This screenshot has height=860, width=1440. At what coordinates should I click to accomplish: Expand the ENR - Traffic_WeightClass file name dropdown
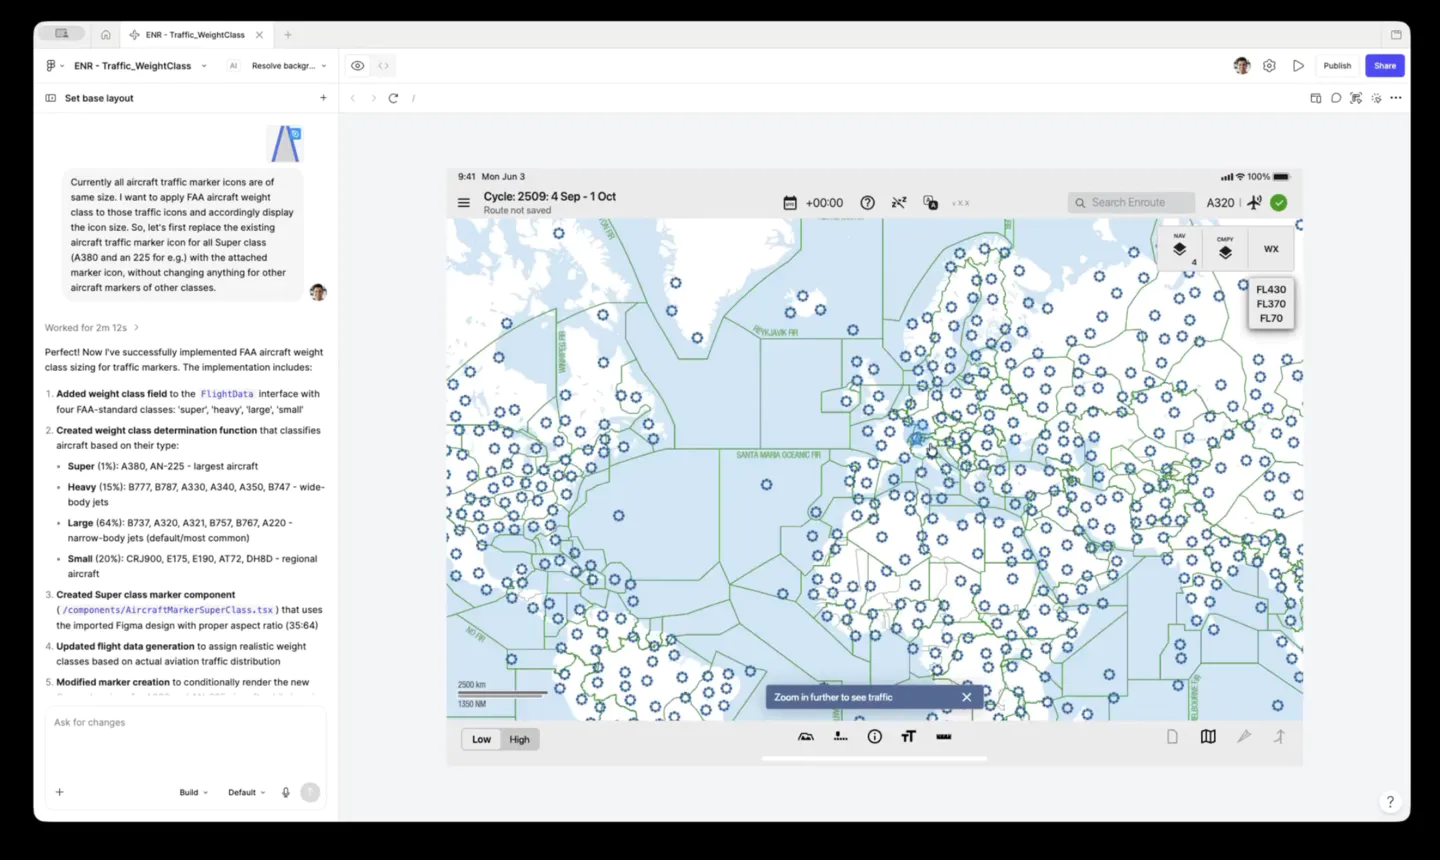pos(204,66)
